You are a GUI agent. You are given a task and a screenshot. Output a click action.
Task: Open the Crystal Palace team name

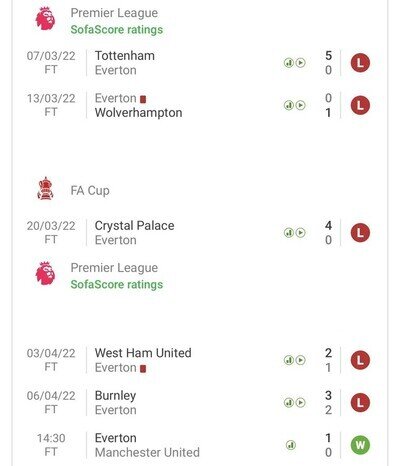pyautogui.click(x=134, y=226)
